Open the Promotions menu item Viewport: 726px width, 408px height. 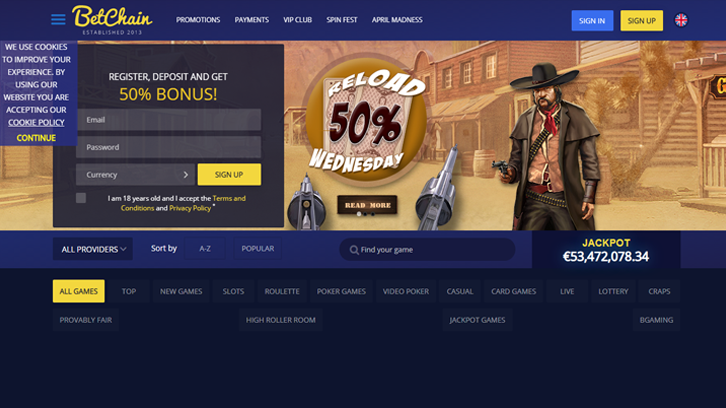click(198, 20)
